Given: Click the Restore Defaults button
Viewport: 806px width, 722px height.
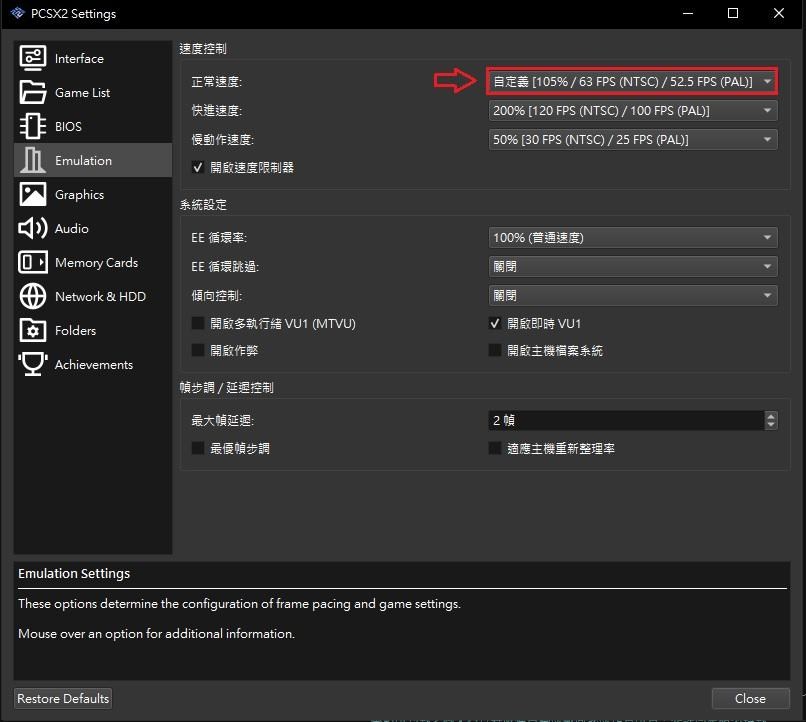Looking at the screenshot, I should coord(63,698).
